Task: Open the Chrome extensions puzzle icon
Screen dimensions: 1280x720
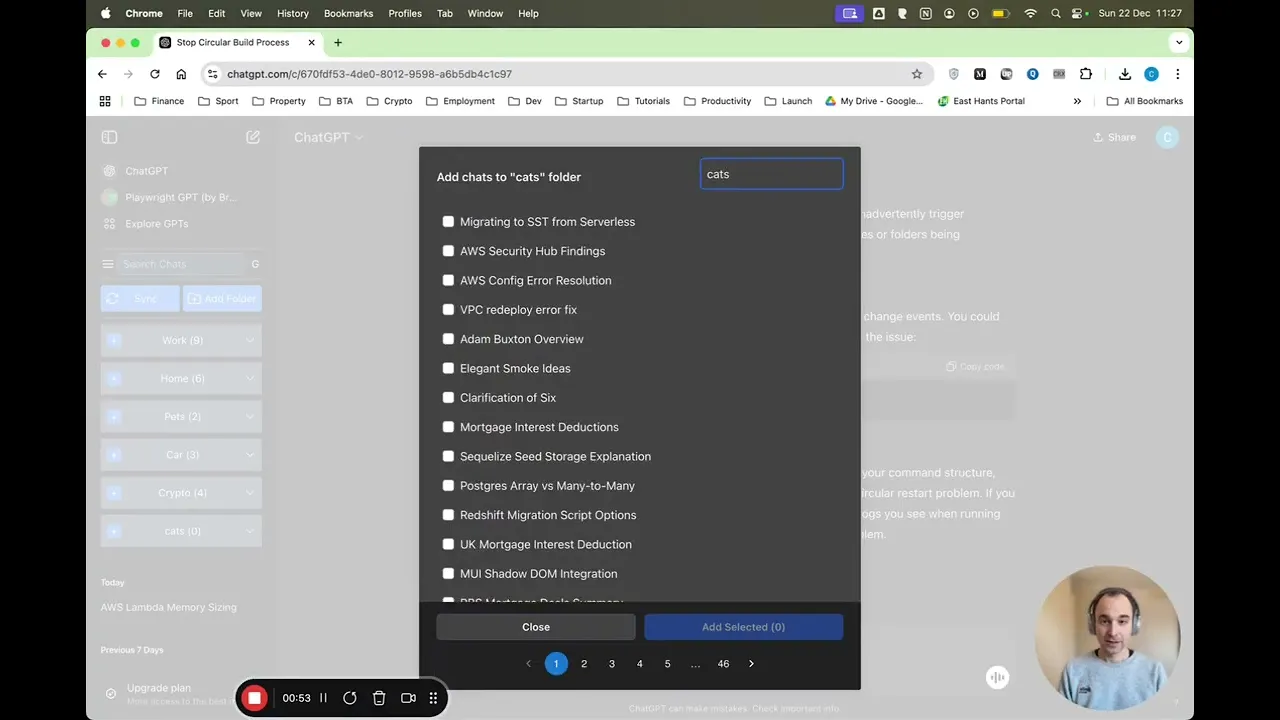Action: pos(1086,74)
